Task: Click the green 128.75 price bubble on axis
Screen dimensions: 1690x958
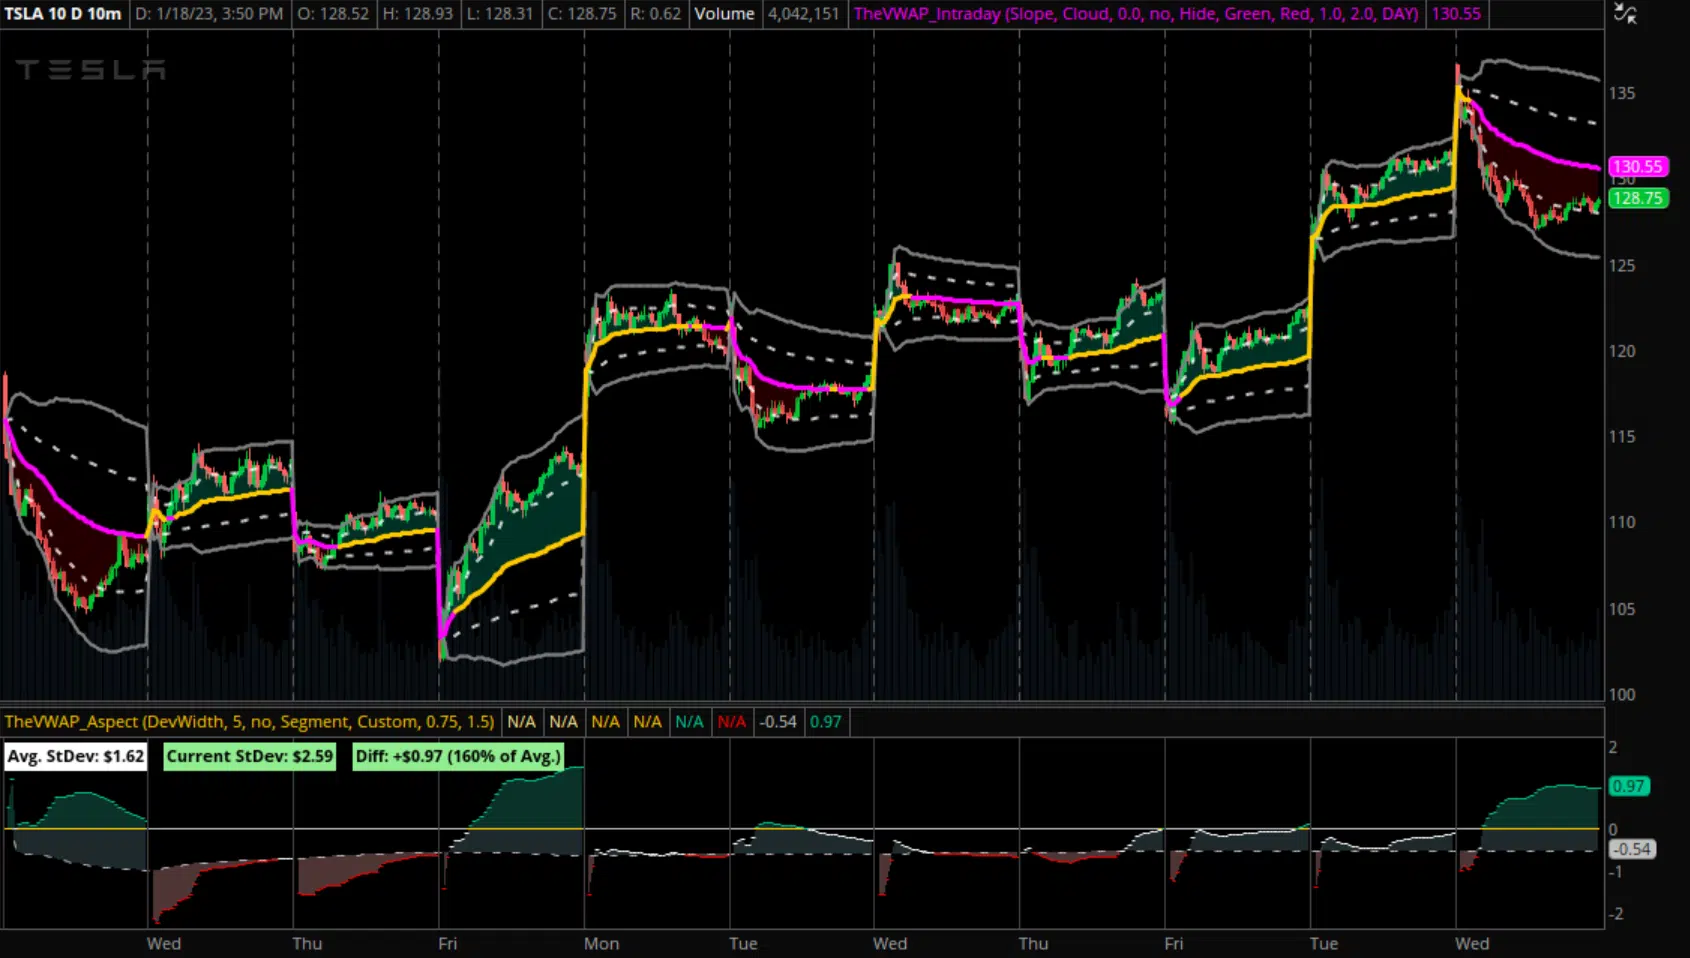Action: pyautogui.click(x=1638, y=198)
